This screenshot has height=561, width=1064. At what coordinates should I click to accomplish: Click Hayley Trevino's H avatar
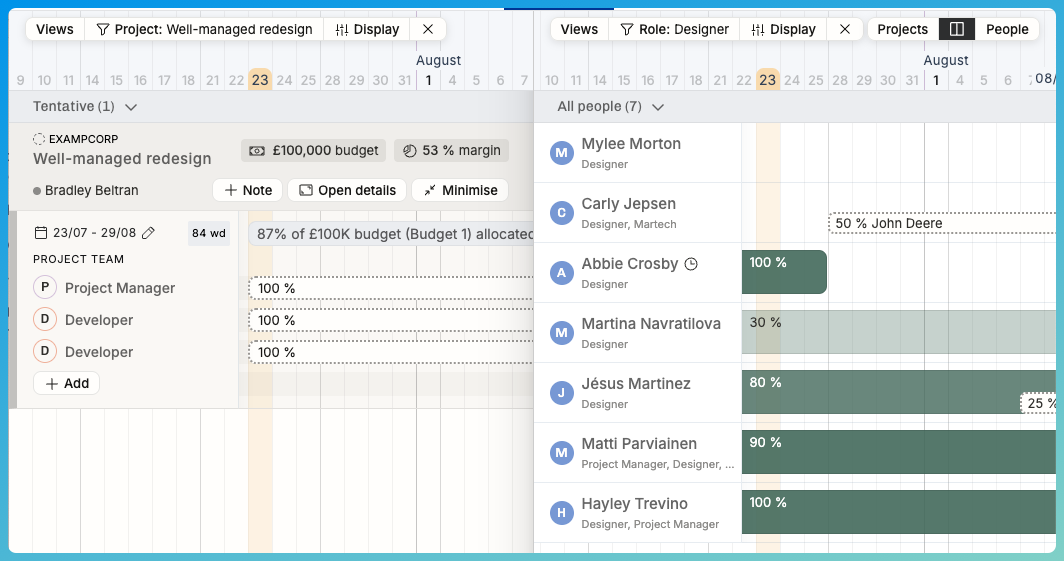(x=561, y=512)
